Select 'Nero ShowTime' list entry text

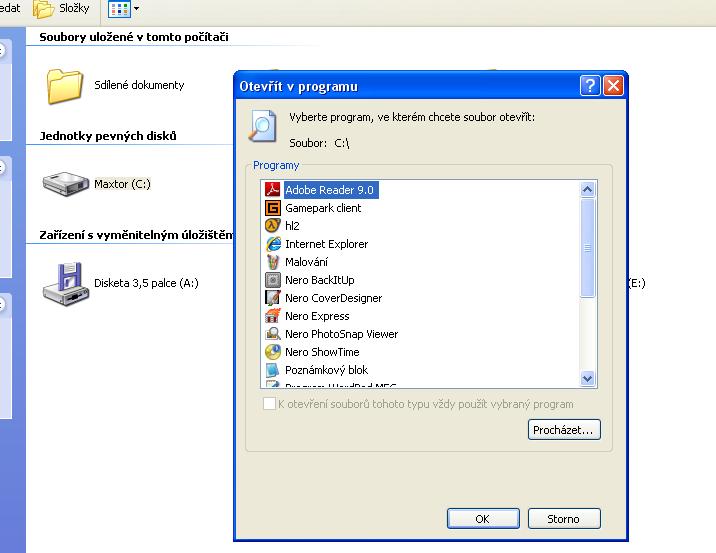[322, 352]
